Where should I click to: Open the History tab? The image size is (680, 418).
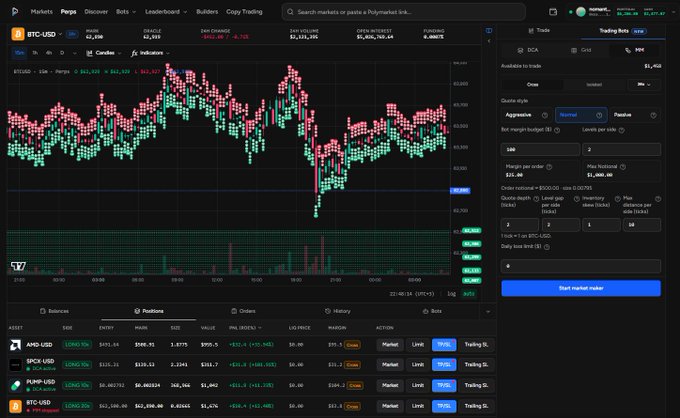pyautogui.click(x=337, y=311)
